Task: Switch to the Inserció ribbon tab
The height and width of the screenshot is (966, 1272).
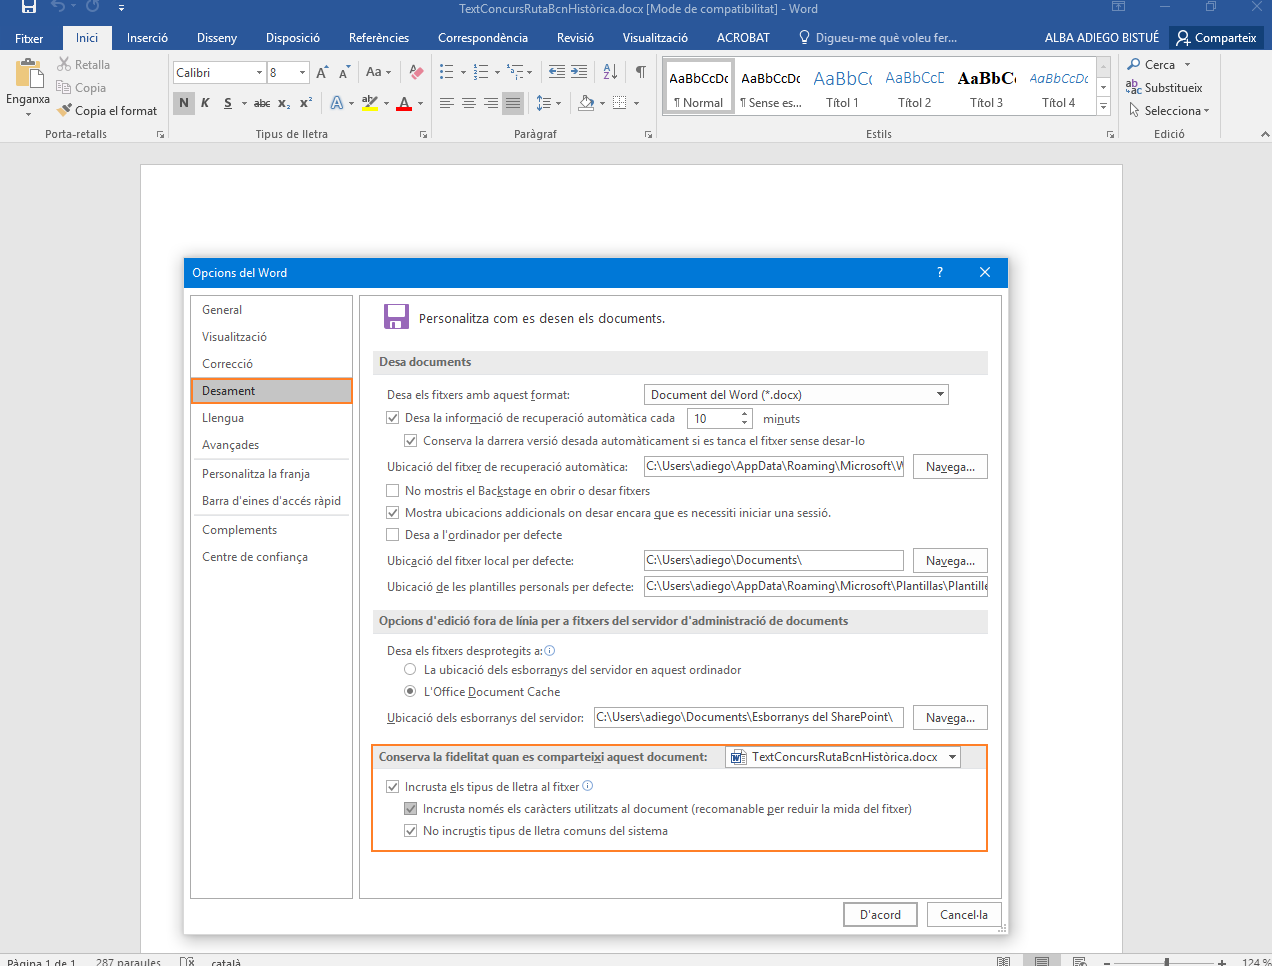Action: click(147, 37)
